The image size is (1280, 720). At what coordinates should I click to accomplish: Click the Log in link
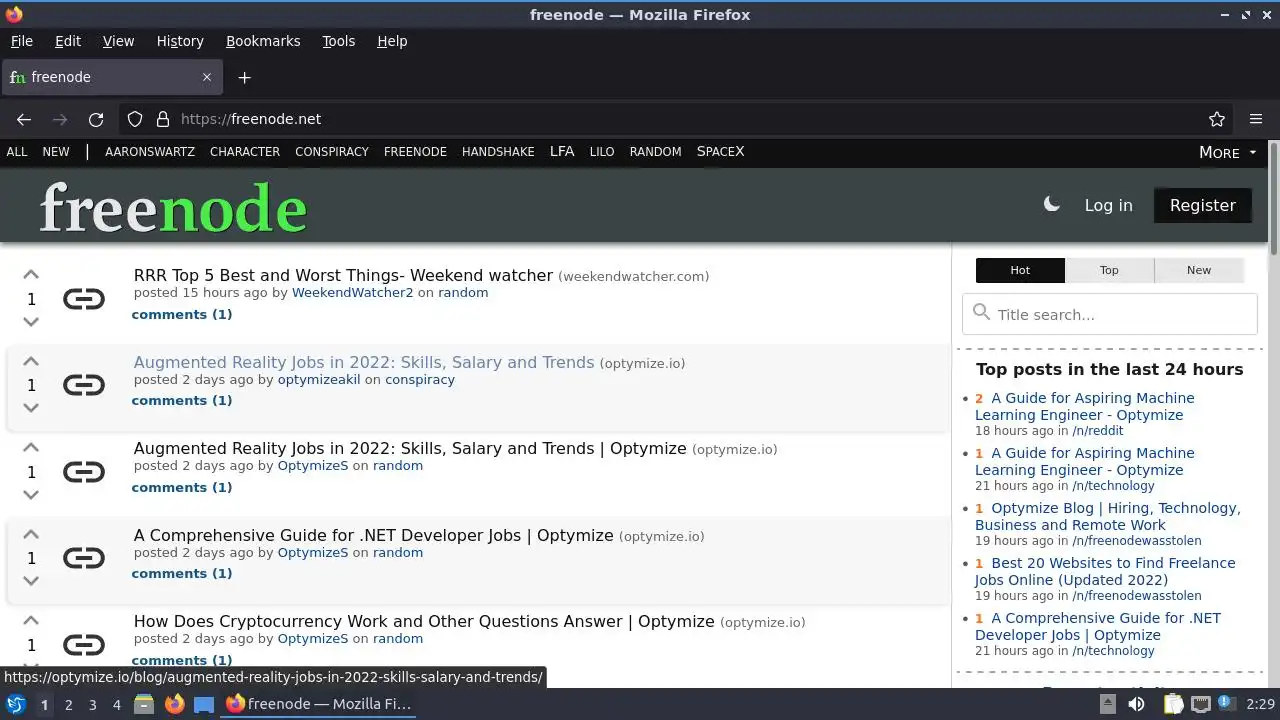click(1108, 205)
